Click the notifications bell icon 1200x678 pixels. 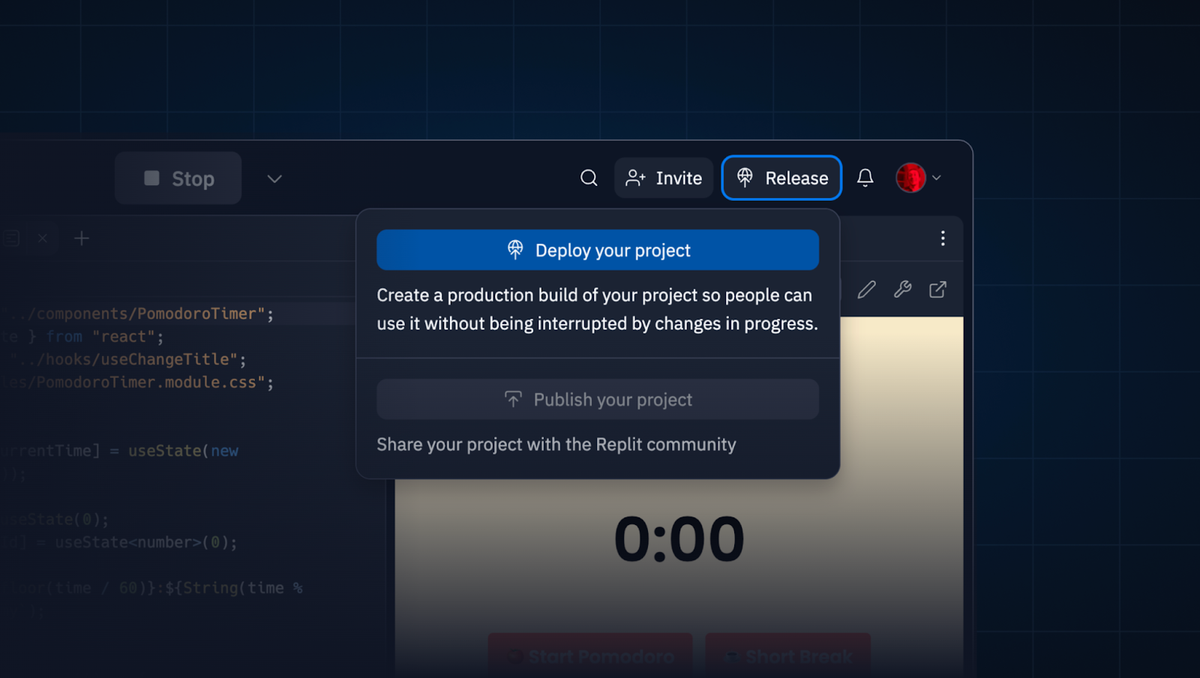865,177
